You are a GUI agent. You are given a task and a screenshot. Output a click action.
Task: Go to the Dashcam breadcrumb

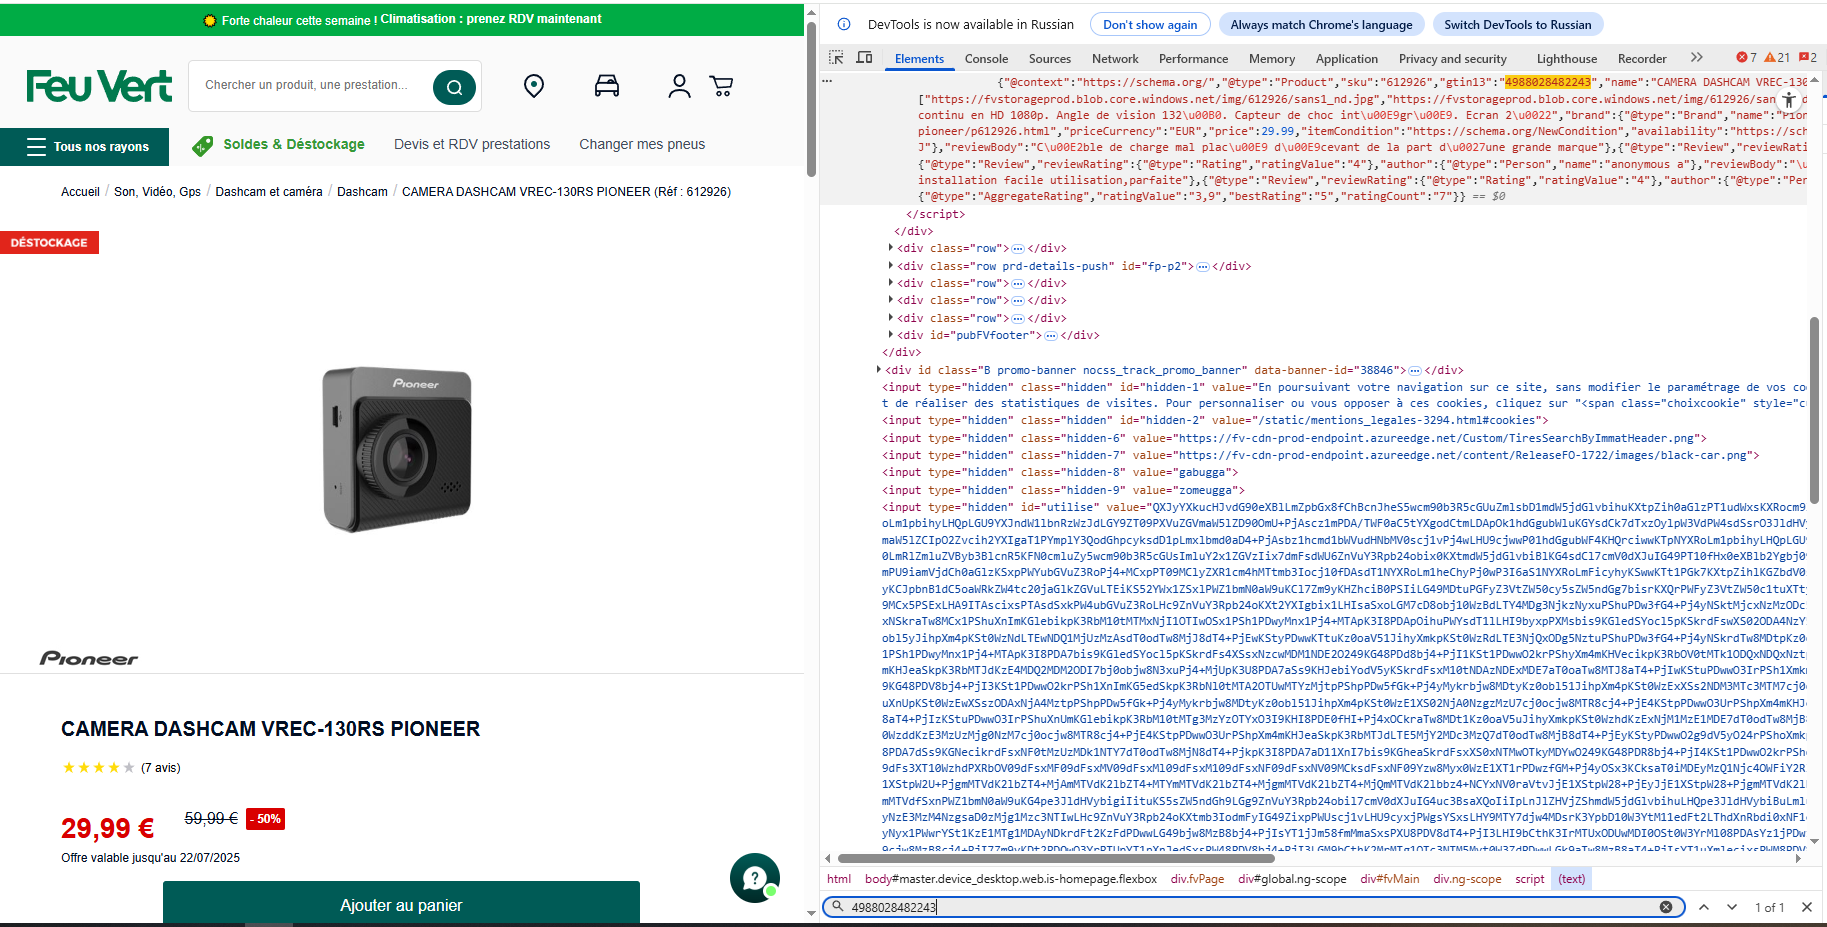[x=362, y=192]
